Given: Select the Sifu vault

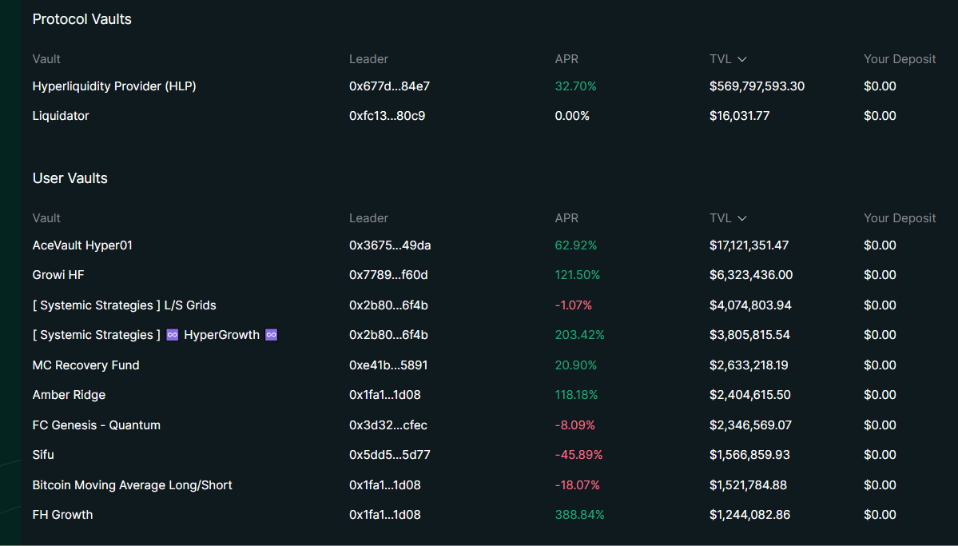Looking at the screenshot, I should click(43, 455).
